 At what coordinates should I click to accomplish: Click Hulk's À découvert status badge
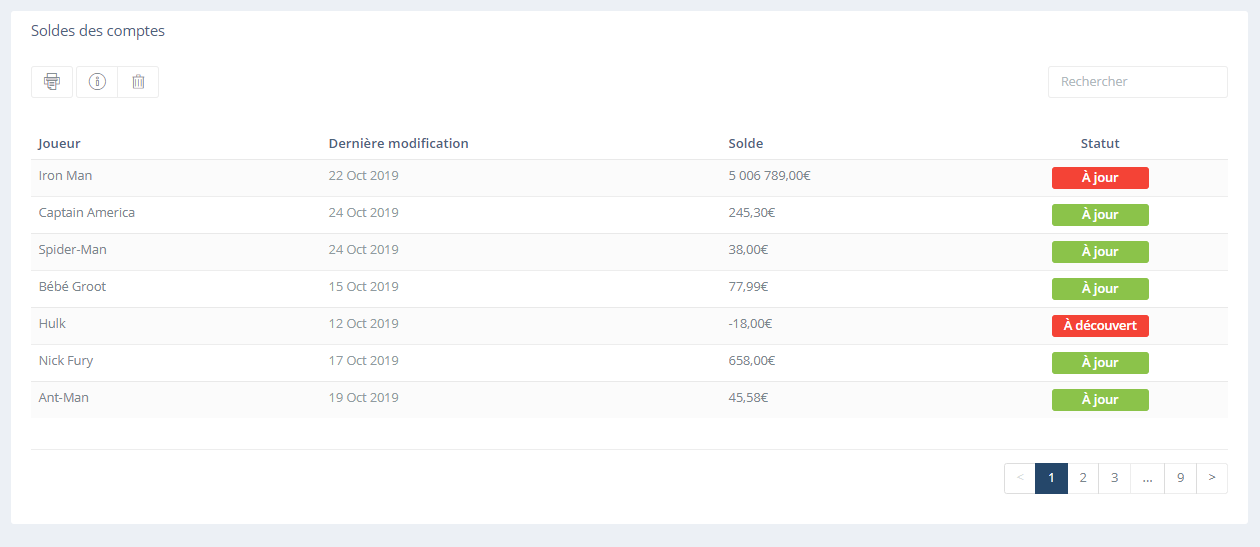(1100, 326)
